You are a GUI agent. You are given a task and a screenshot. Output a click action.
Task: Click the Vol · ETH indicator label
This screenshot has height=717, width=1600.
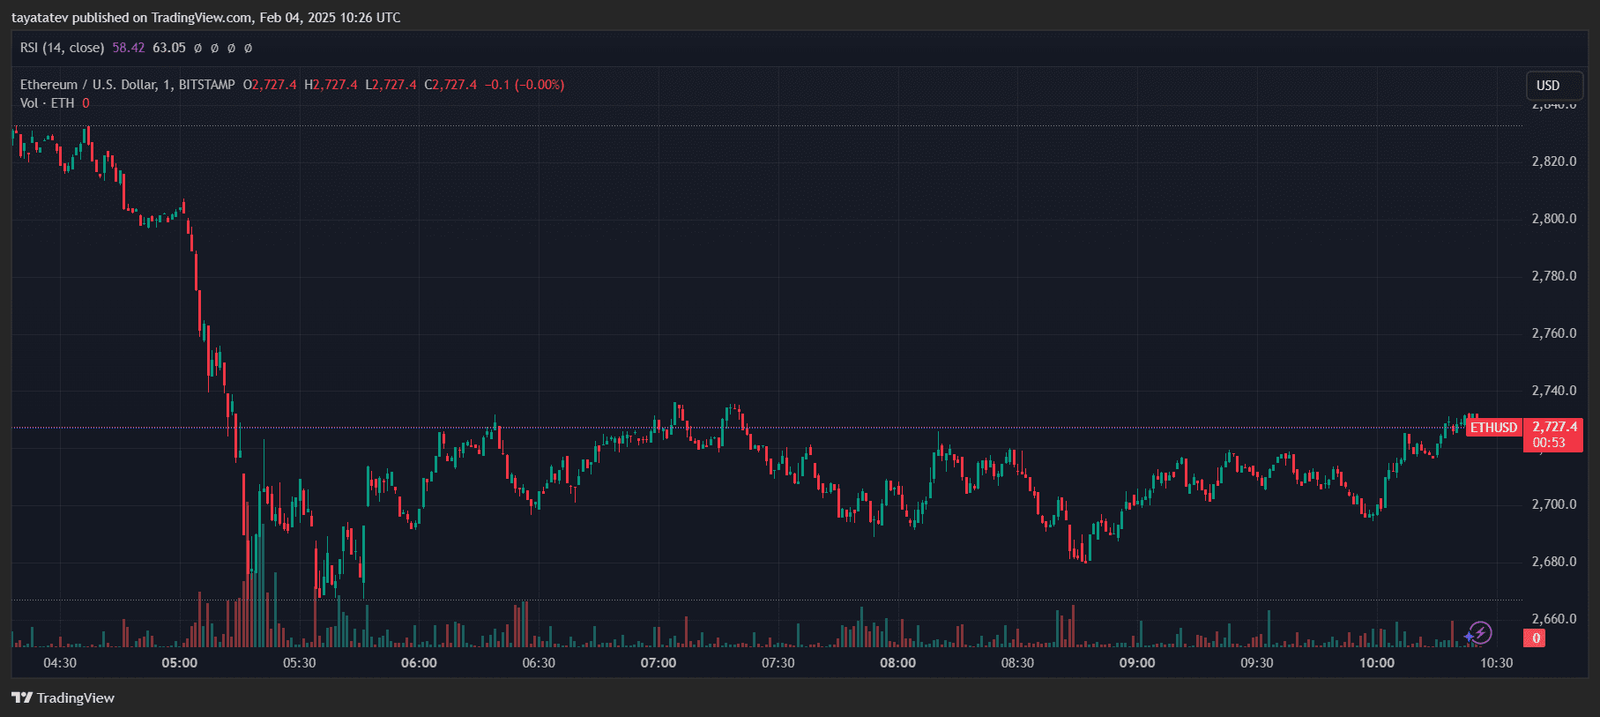pos(47,103)
